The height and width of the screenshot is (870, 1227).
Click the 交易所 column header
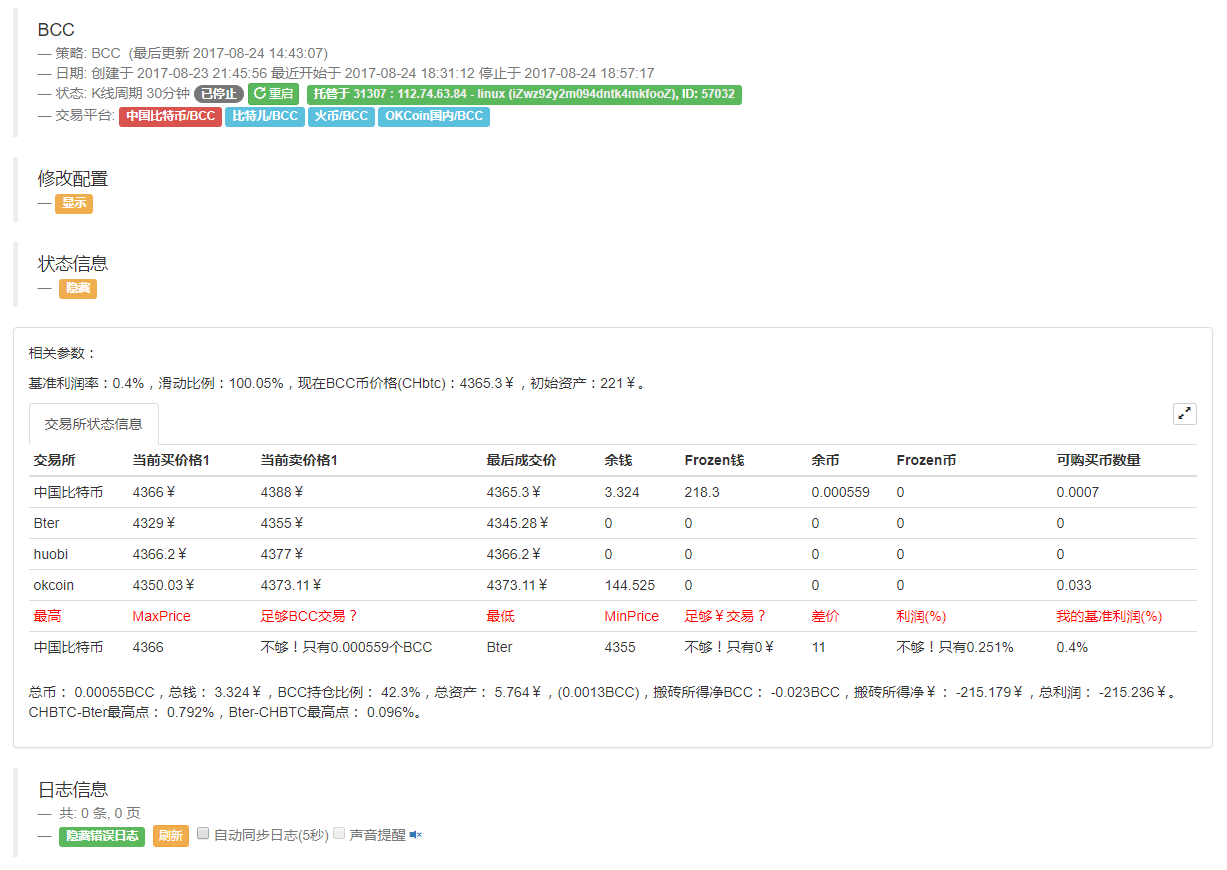(55, 460)
